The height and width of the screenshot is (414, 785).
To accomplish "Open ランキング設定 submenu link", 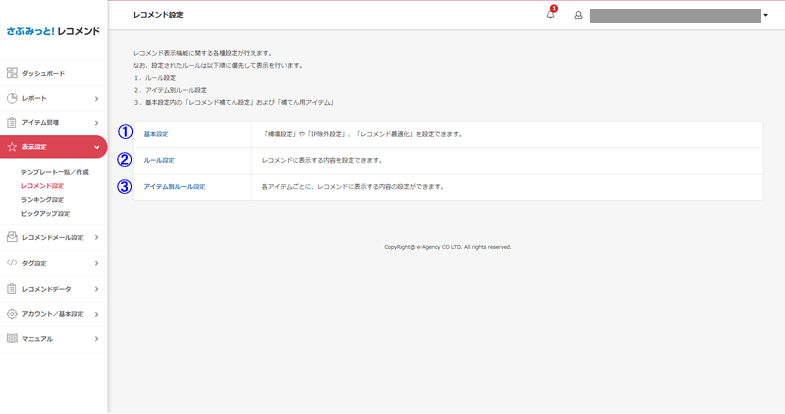I will point(42,200).
